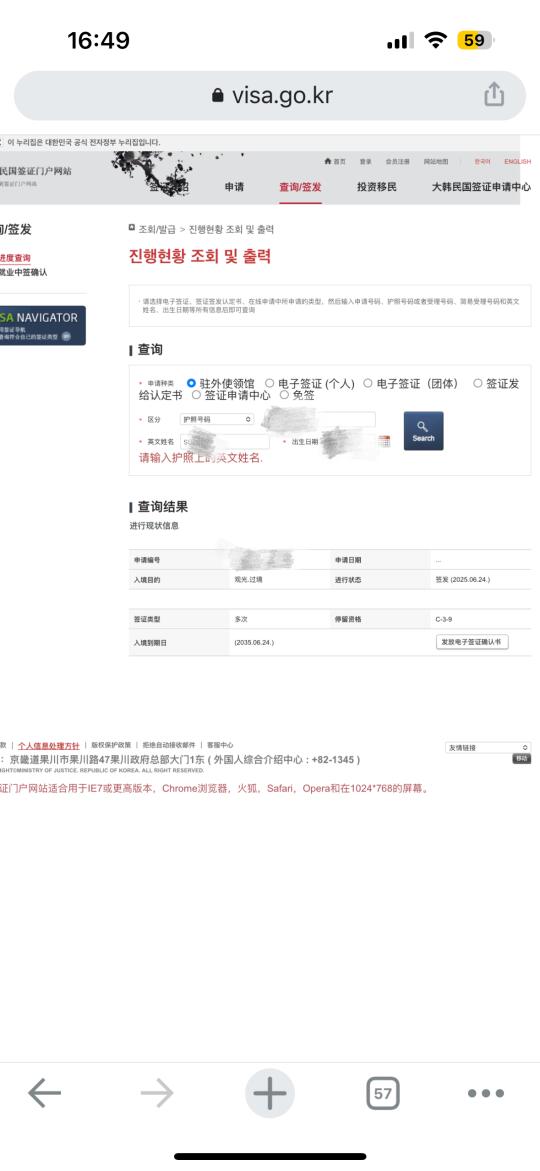
Task: Open the tab switcher showing 57
Action: pyautogui.click(x=382, y=1093)
